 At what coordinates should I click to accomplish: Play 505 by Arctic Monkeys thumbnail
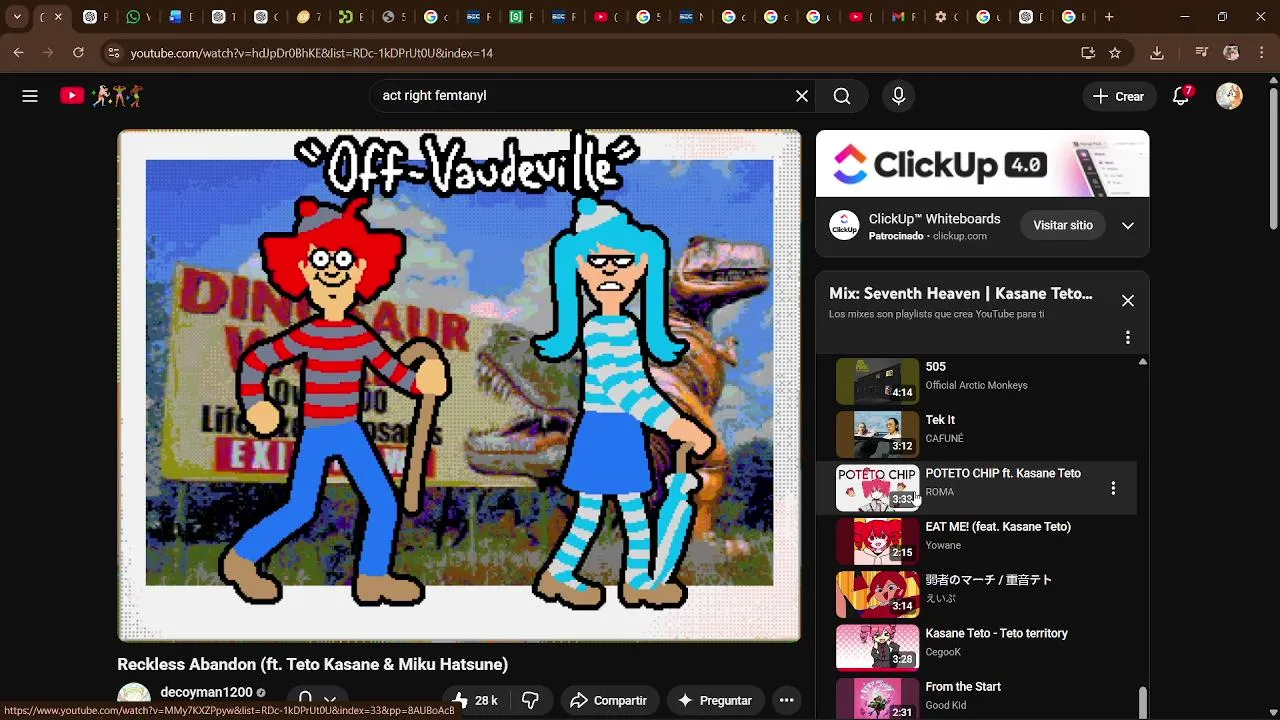[877, 381]
